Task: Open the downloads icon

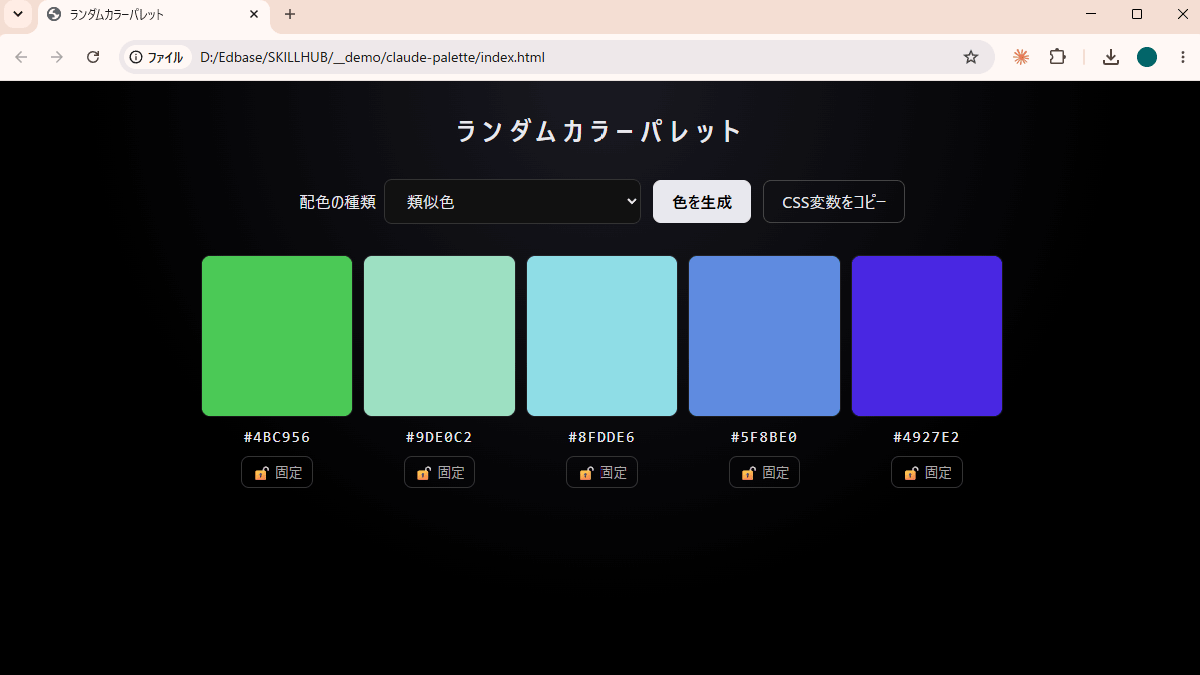Action: click(x=1111, y=57)
